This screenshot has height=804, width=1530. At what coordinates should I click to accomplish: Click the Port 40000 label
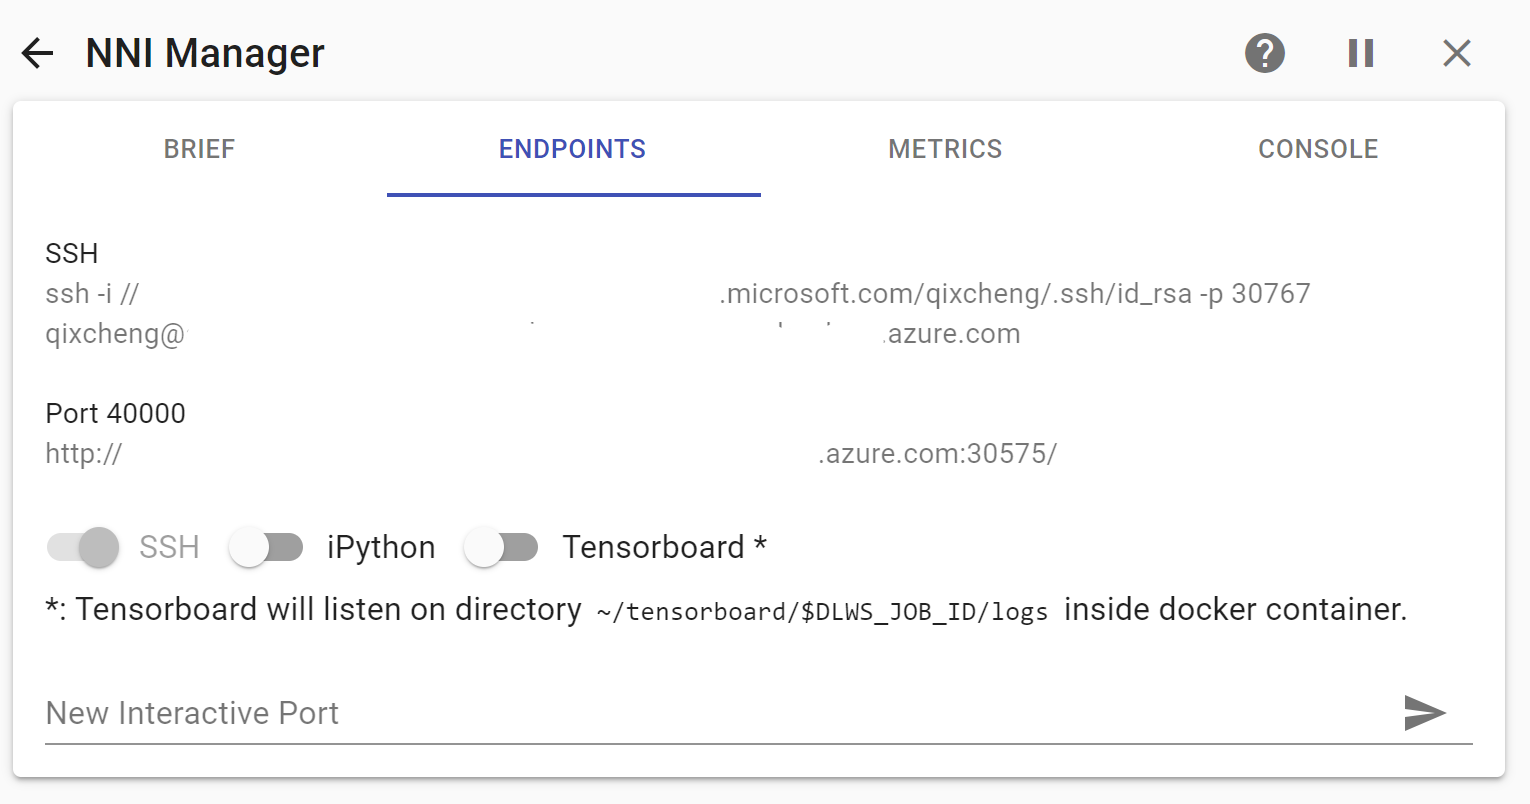point(115,412)
